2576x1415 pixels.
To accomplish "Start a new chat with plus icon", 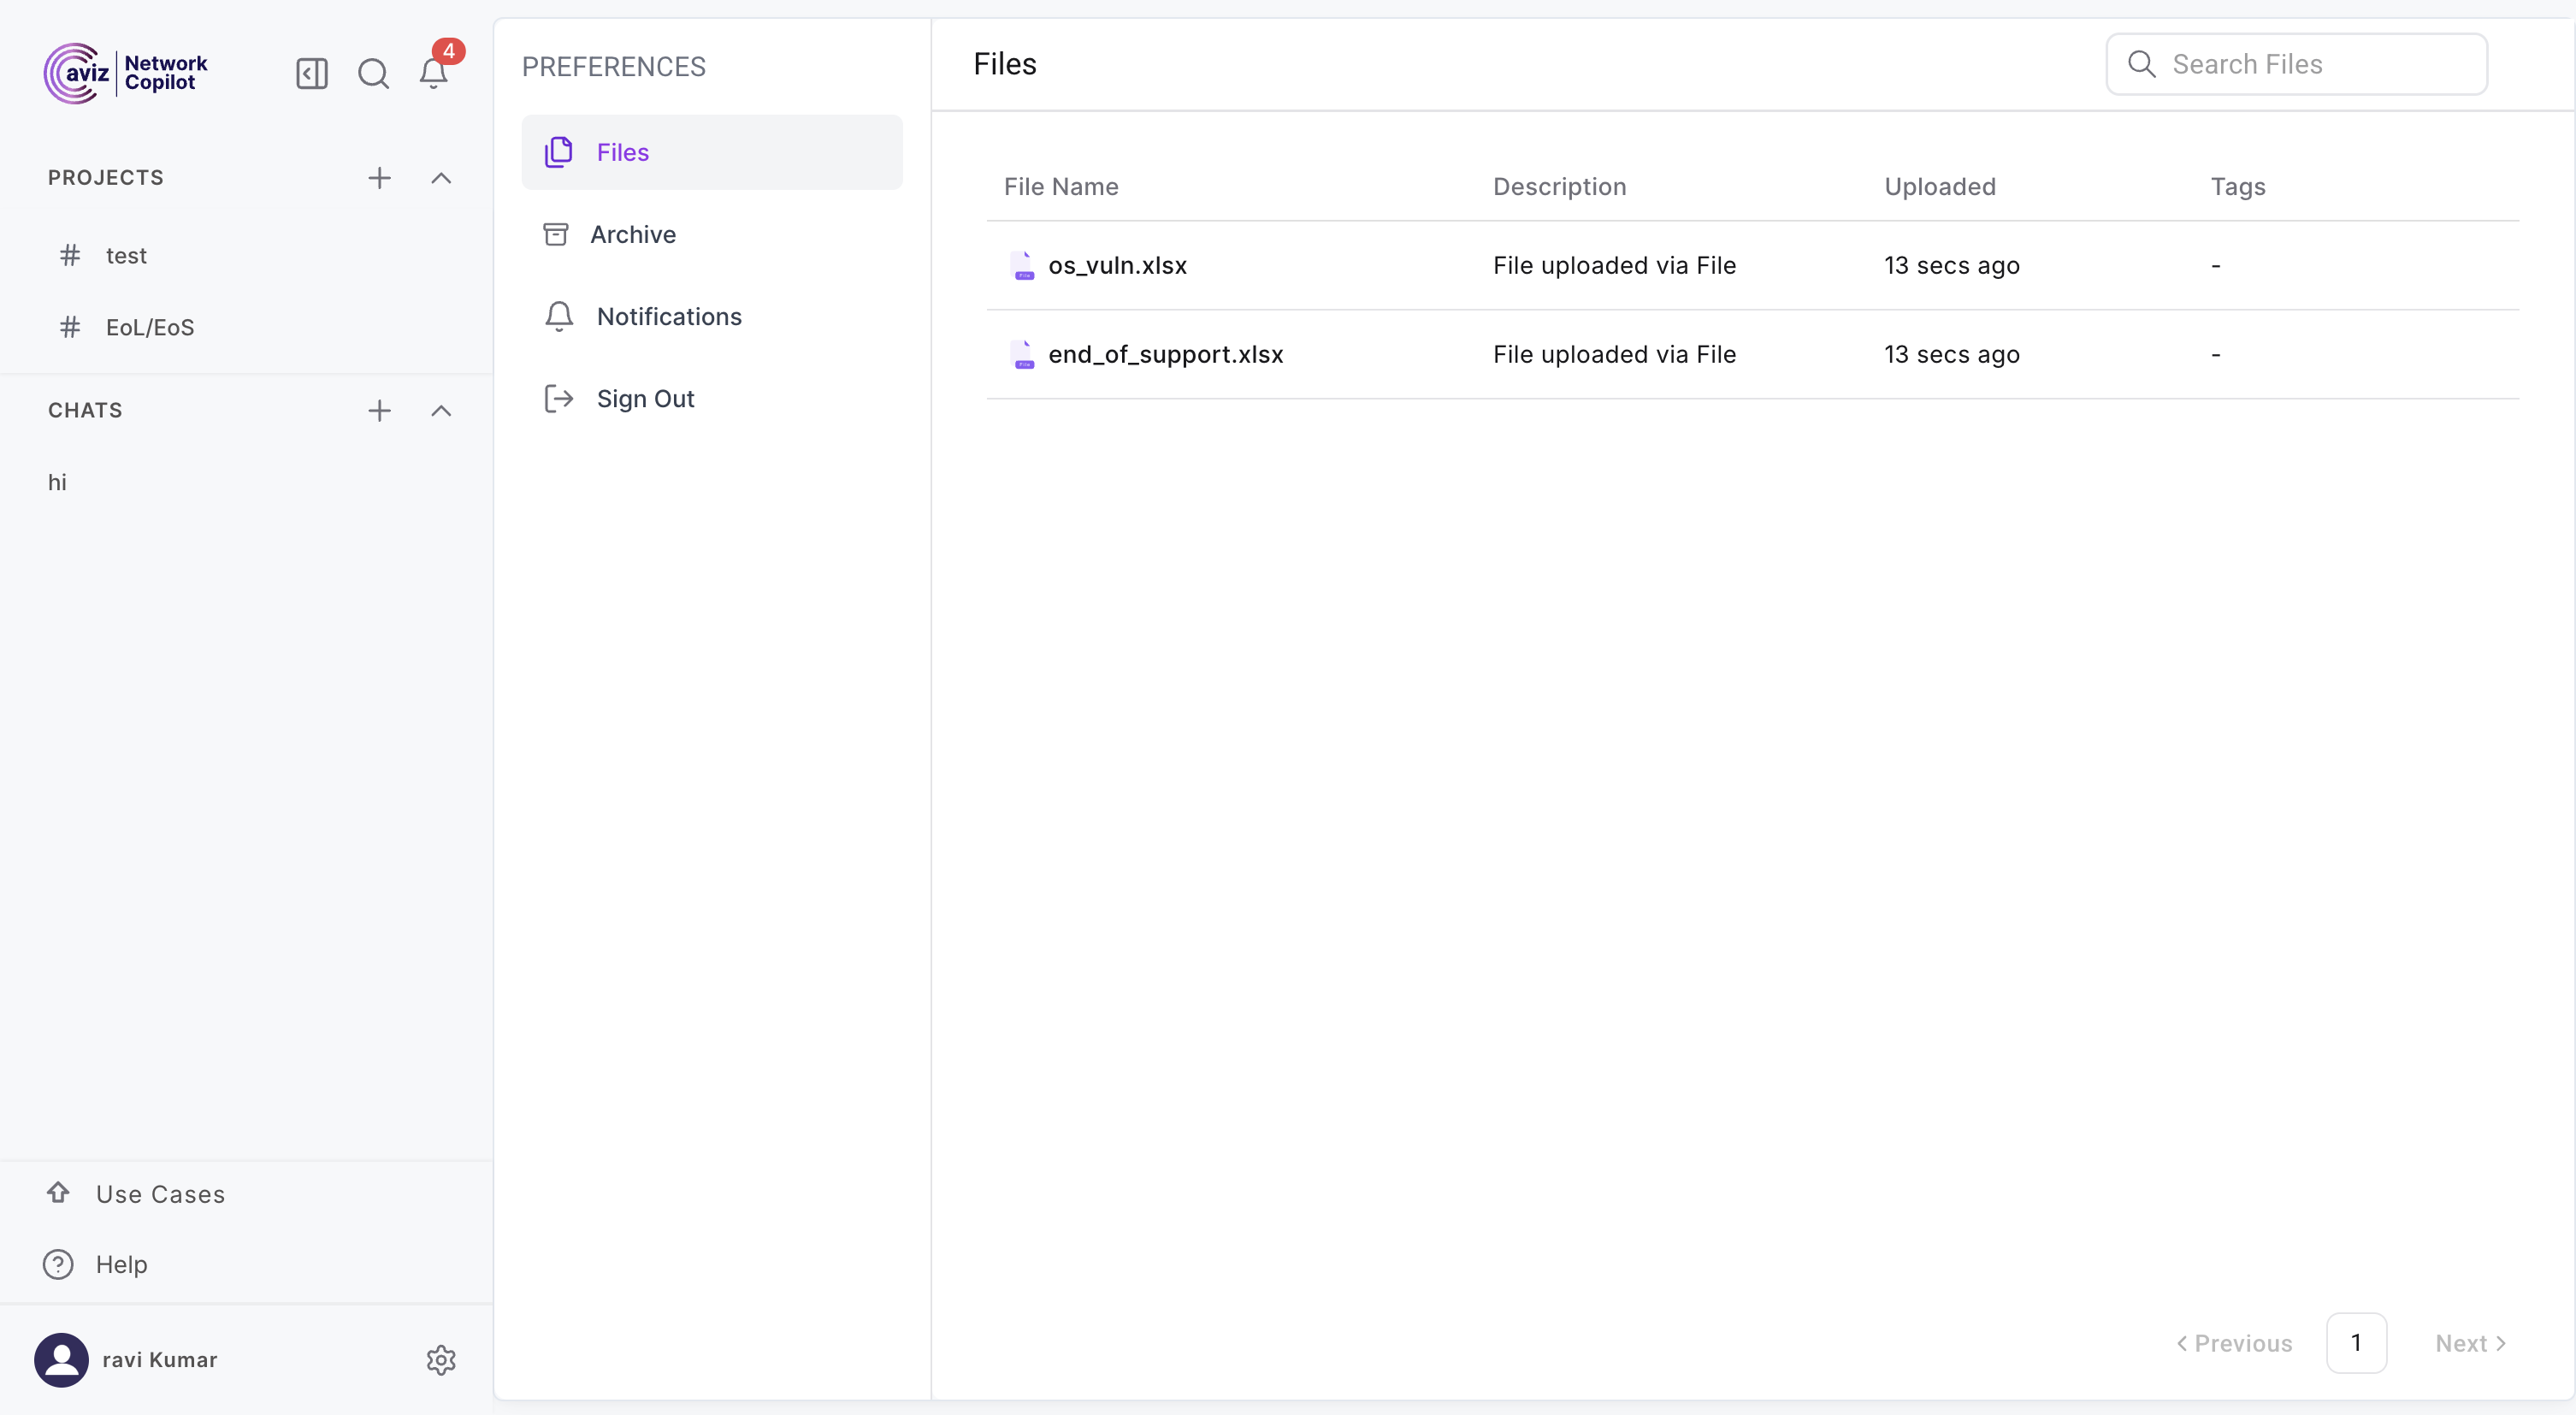I will (379, 410).
